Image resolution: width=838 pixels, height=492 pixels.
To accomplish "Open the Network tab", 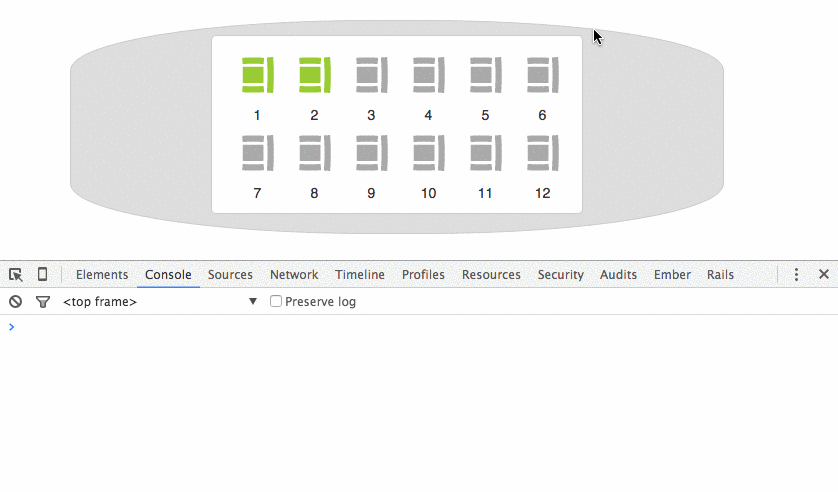I will point(294,274).
